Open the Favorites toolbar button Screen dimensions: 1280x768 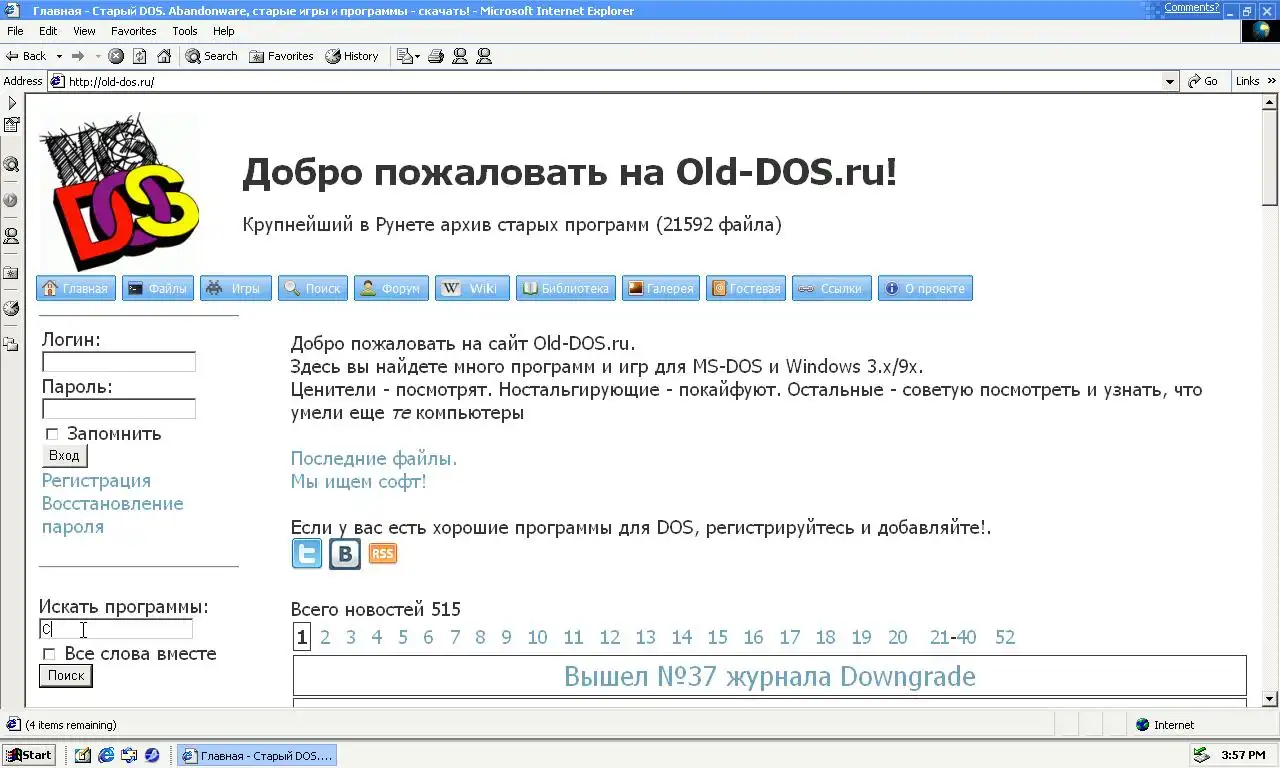(x=282, y=56)
